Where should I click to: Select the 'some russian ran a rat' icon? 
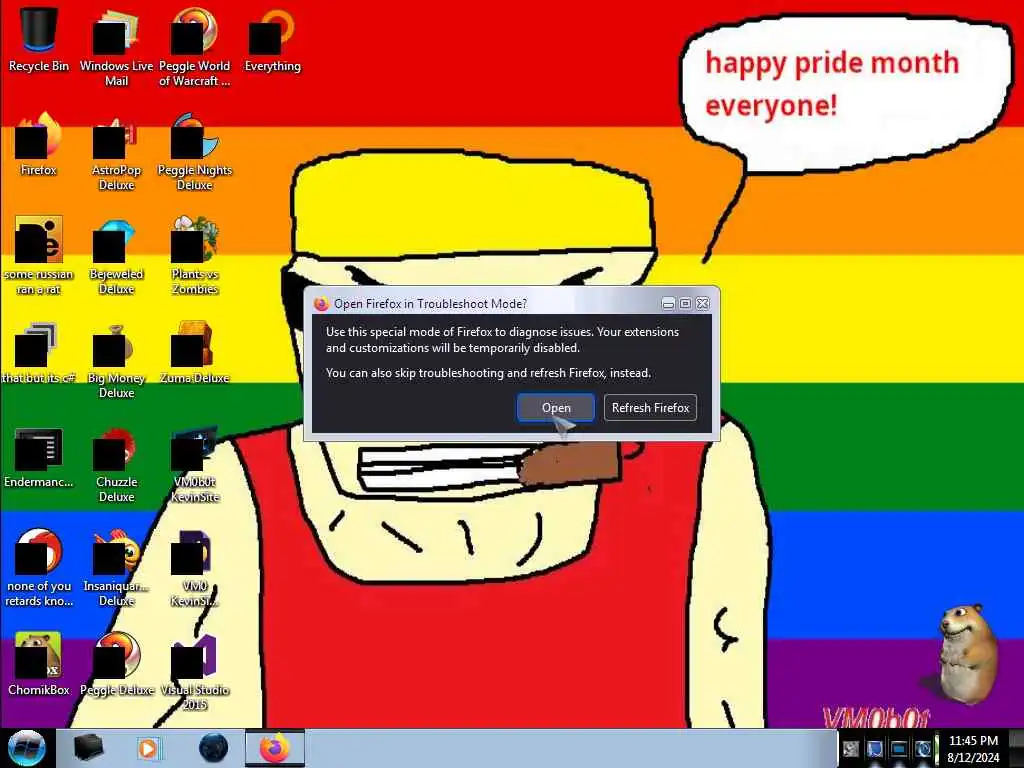39,256
